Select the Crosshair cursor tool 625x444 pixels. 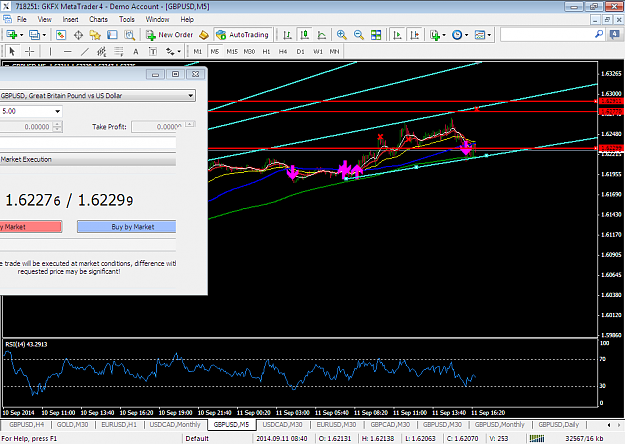[29, 51]
